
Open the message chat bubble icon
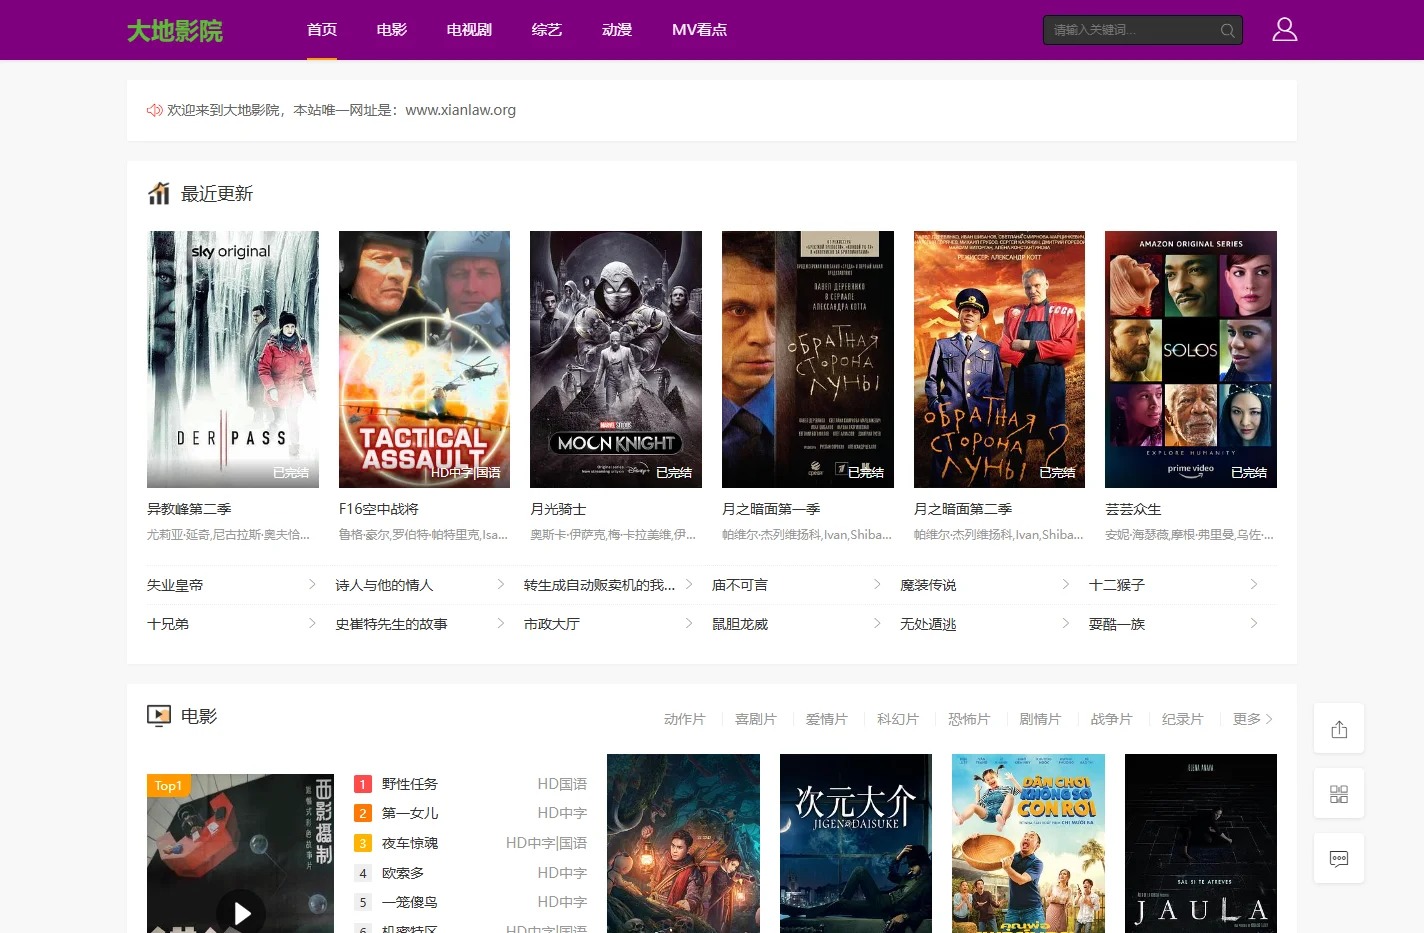1339,859
